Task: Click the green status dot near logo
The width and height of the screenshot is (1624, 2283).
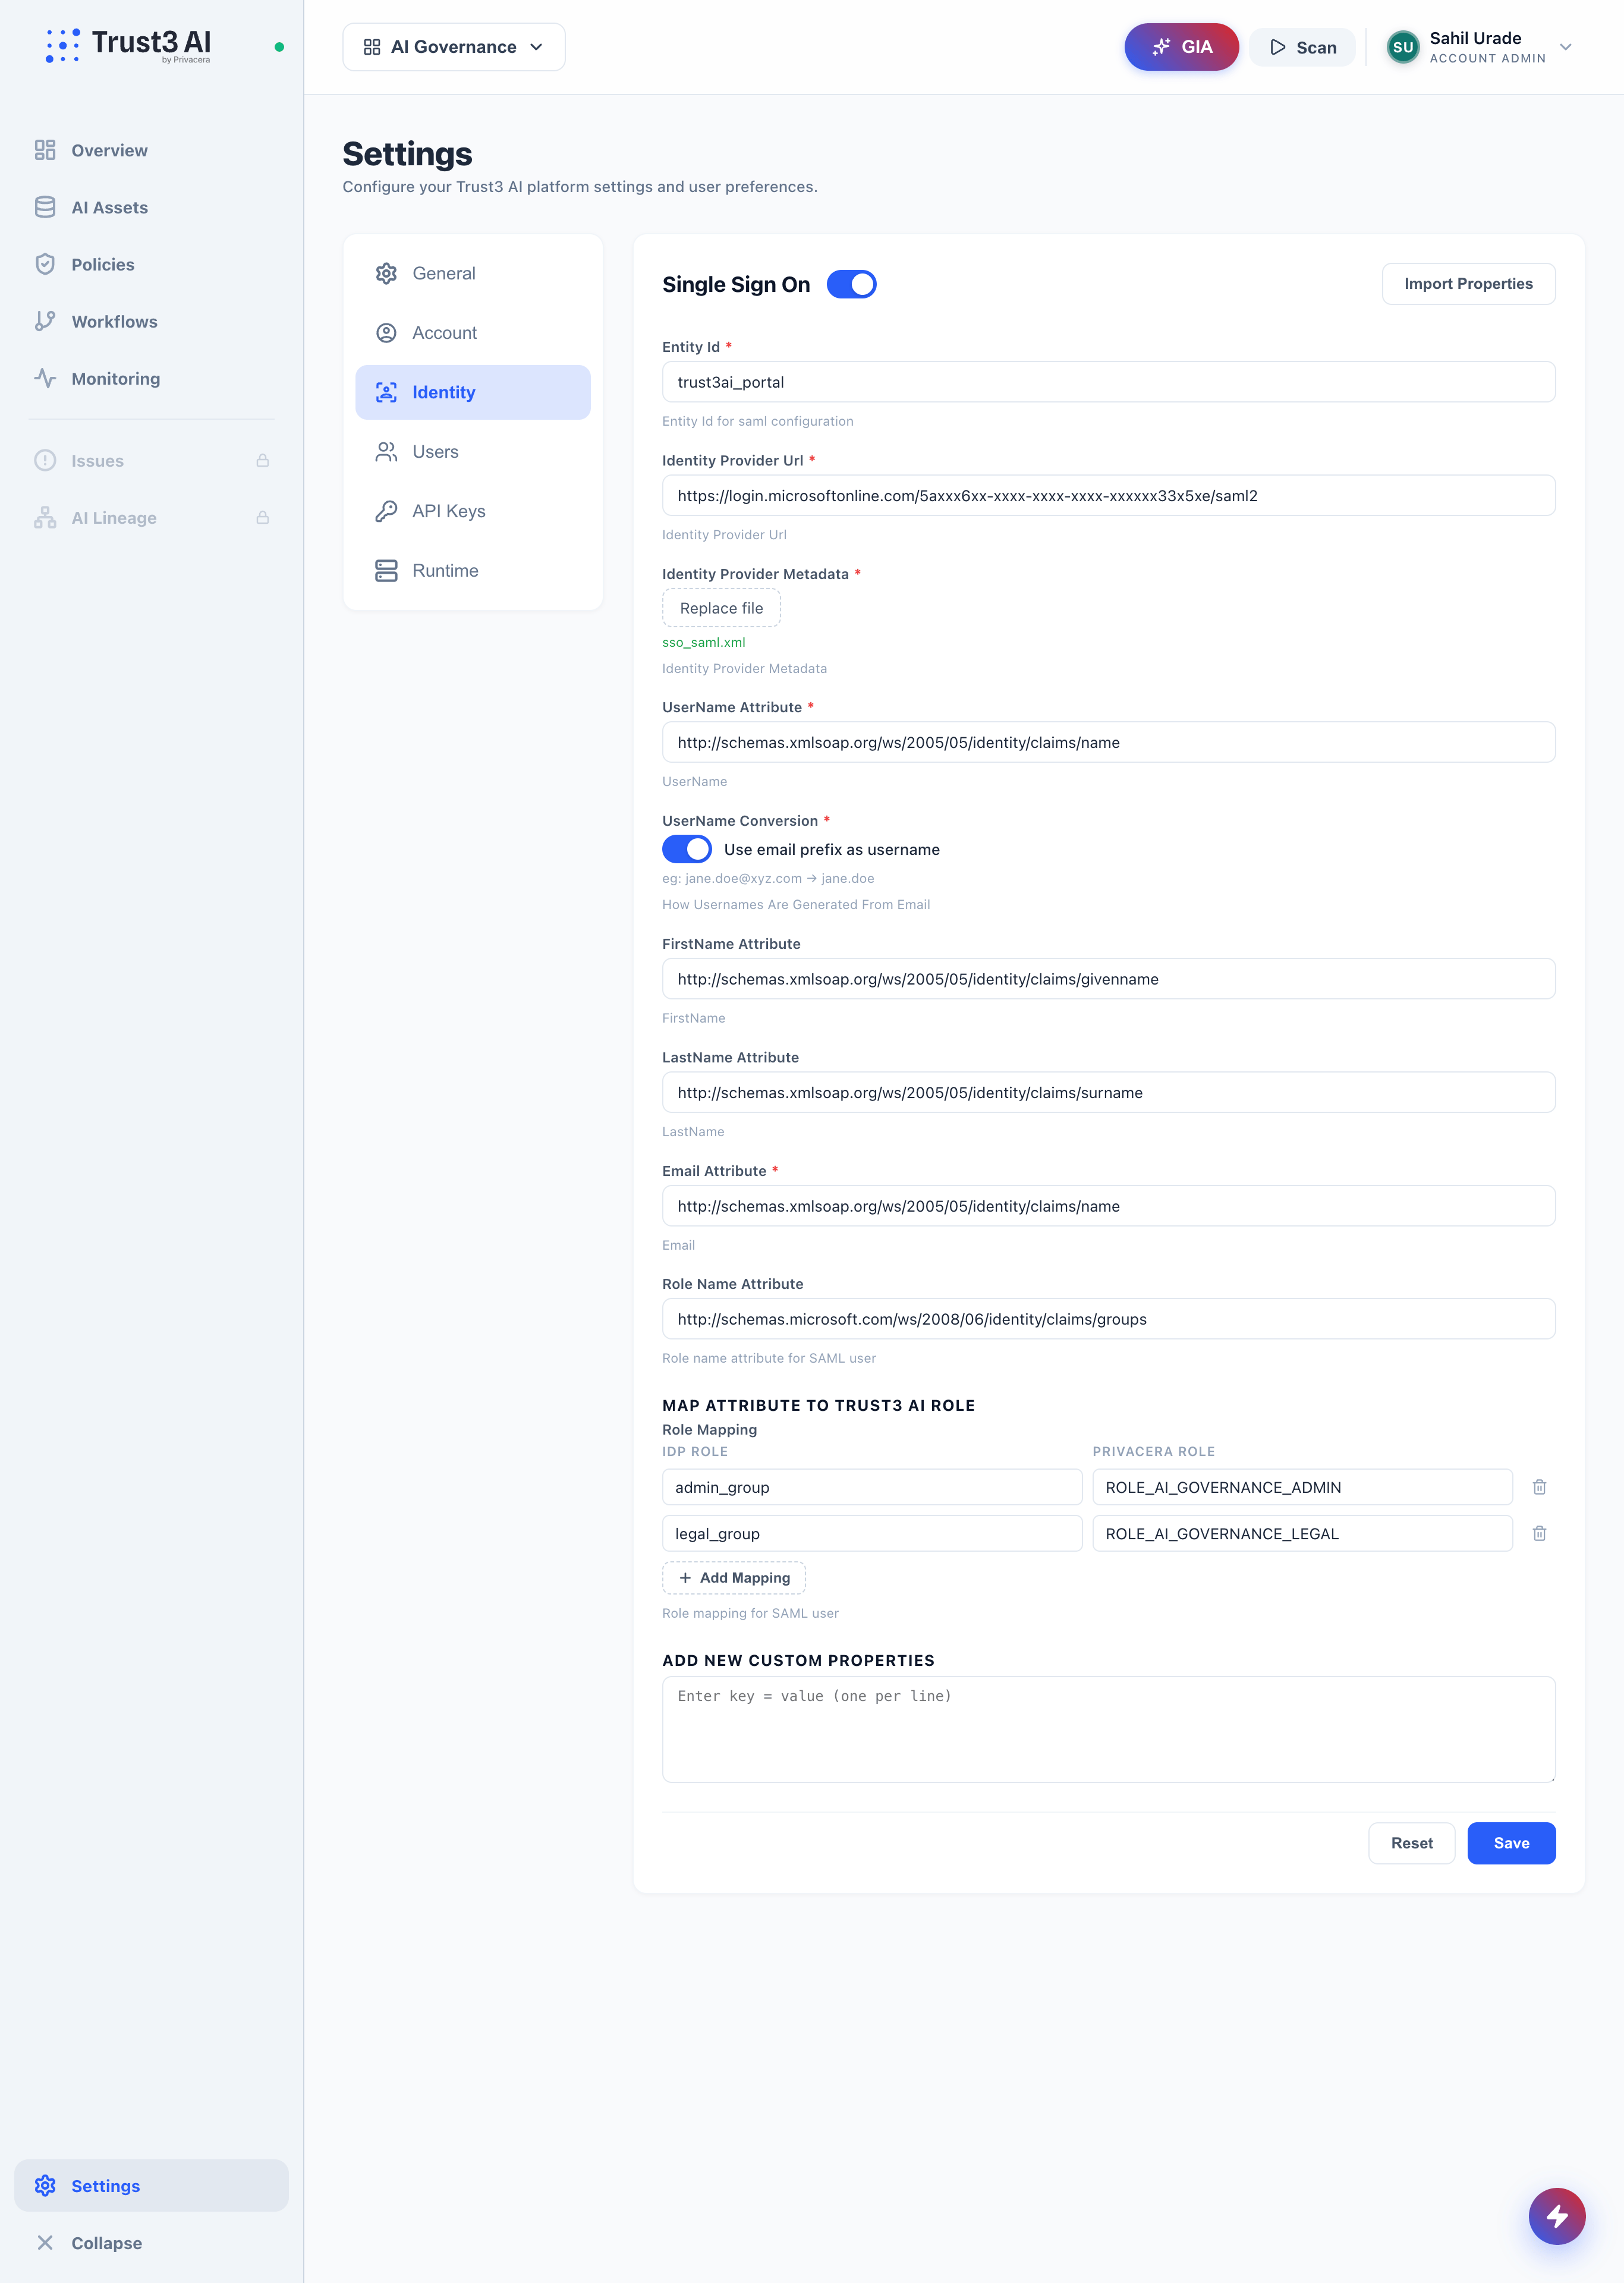Action: point(279,47)
